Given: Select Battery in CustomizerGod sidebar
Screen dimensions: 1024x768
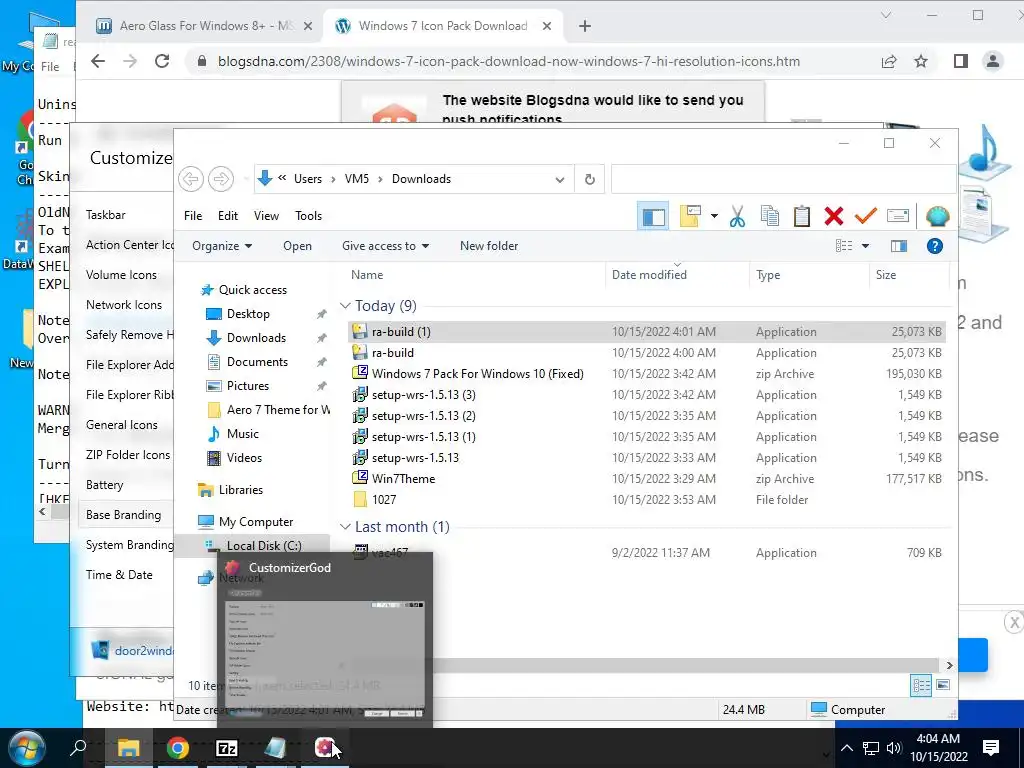Looking at the screenshot, I should (104, 485).
